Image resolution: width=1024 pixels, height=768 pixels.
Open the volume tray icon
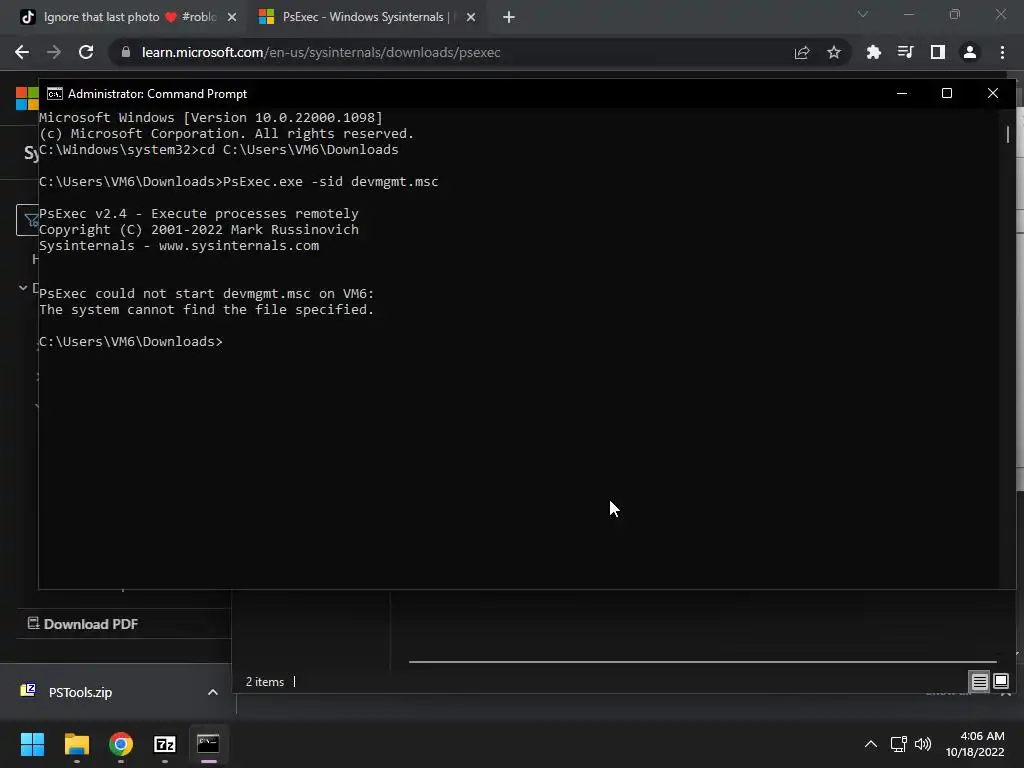923,744
